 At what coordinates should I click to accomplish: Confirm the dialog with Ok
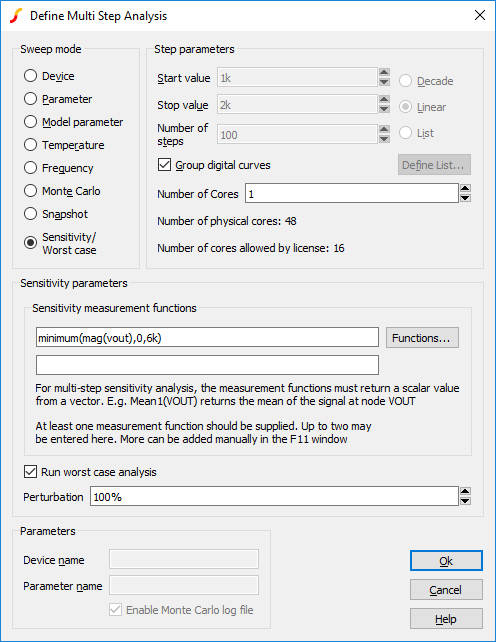tap(446, 561)
